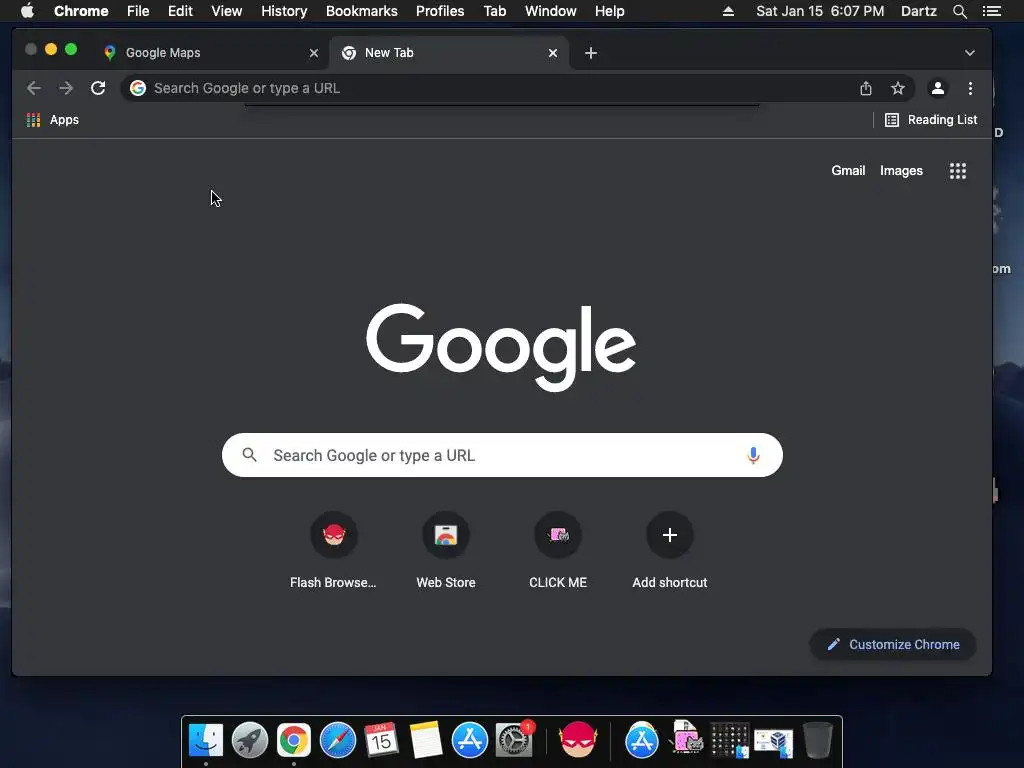Open Finder from the Dock
The width and height of the screenshot is (1024, 768).
click(206, 740)
